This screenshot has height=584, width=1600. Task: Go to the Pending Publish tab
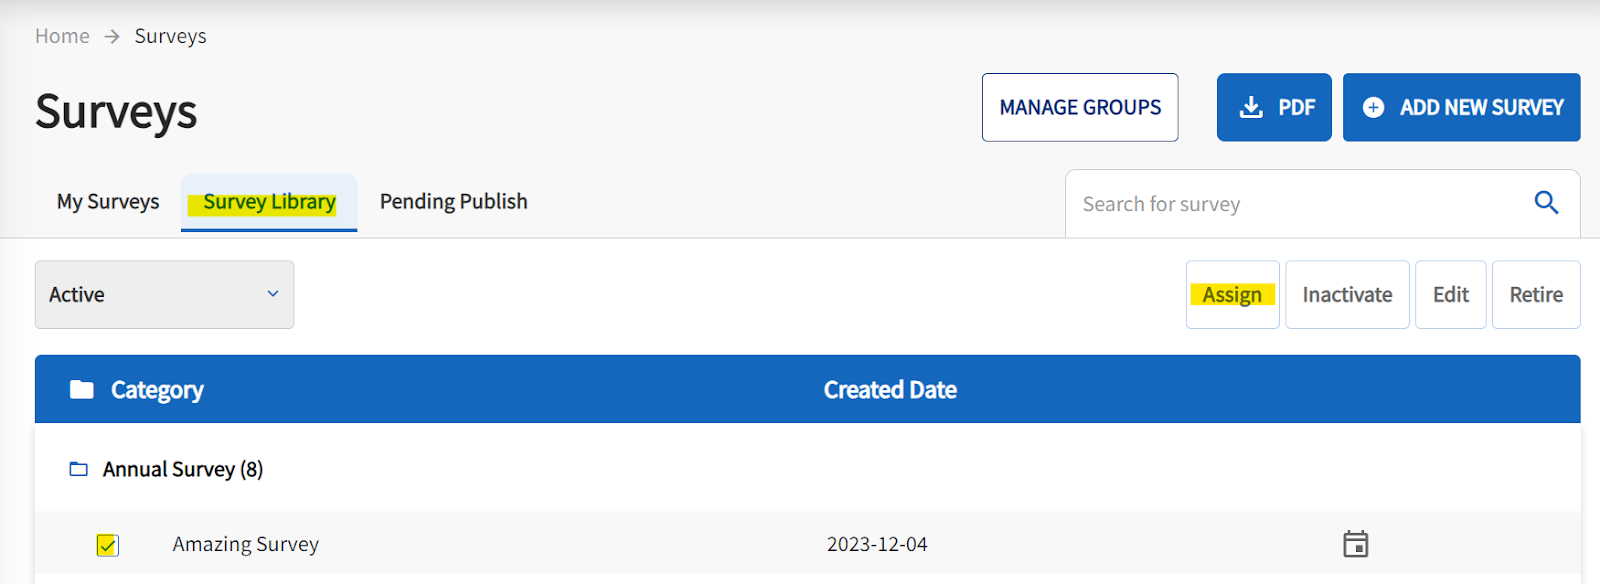pos(453,202)
